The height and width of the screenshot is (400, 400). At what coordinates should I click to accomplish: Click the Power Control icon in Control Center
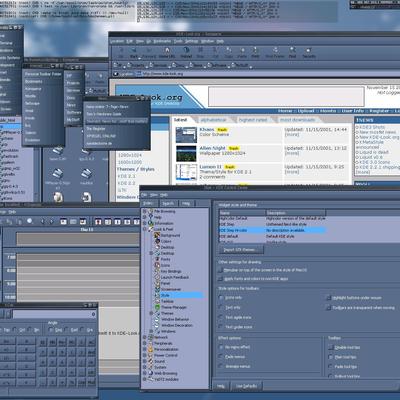coord(150,355)
